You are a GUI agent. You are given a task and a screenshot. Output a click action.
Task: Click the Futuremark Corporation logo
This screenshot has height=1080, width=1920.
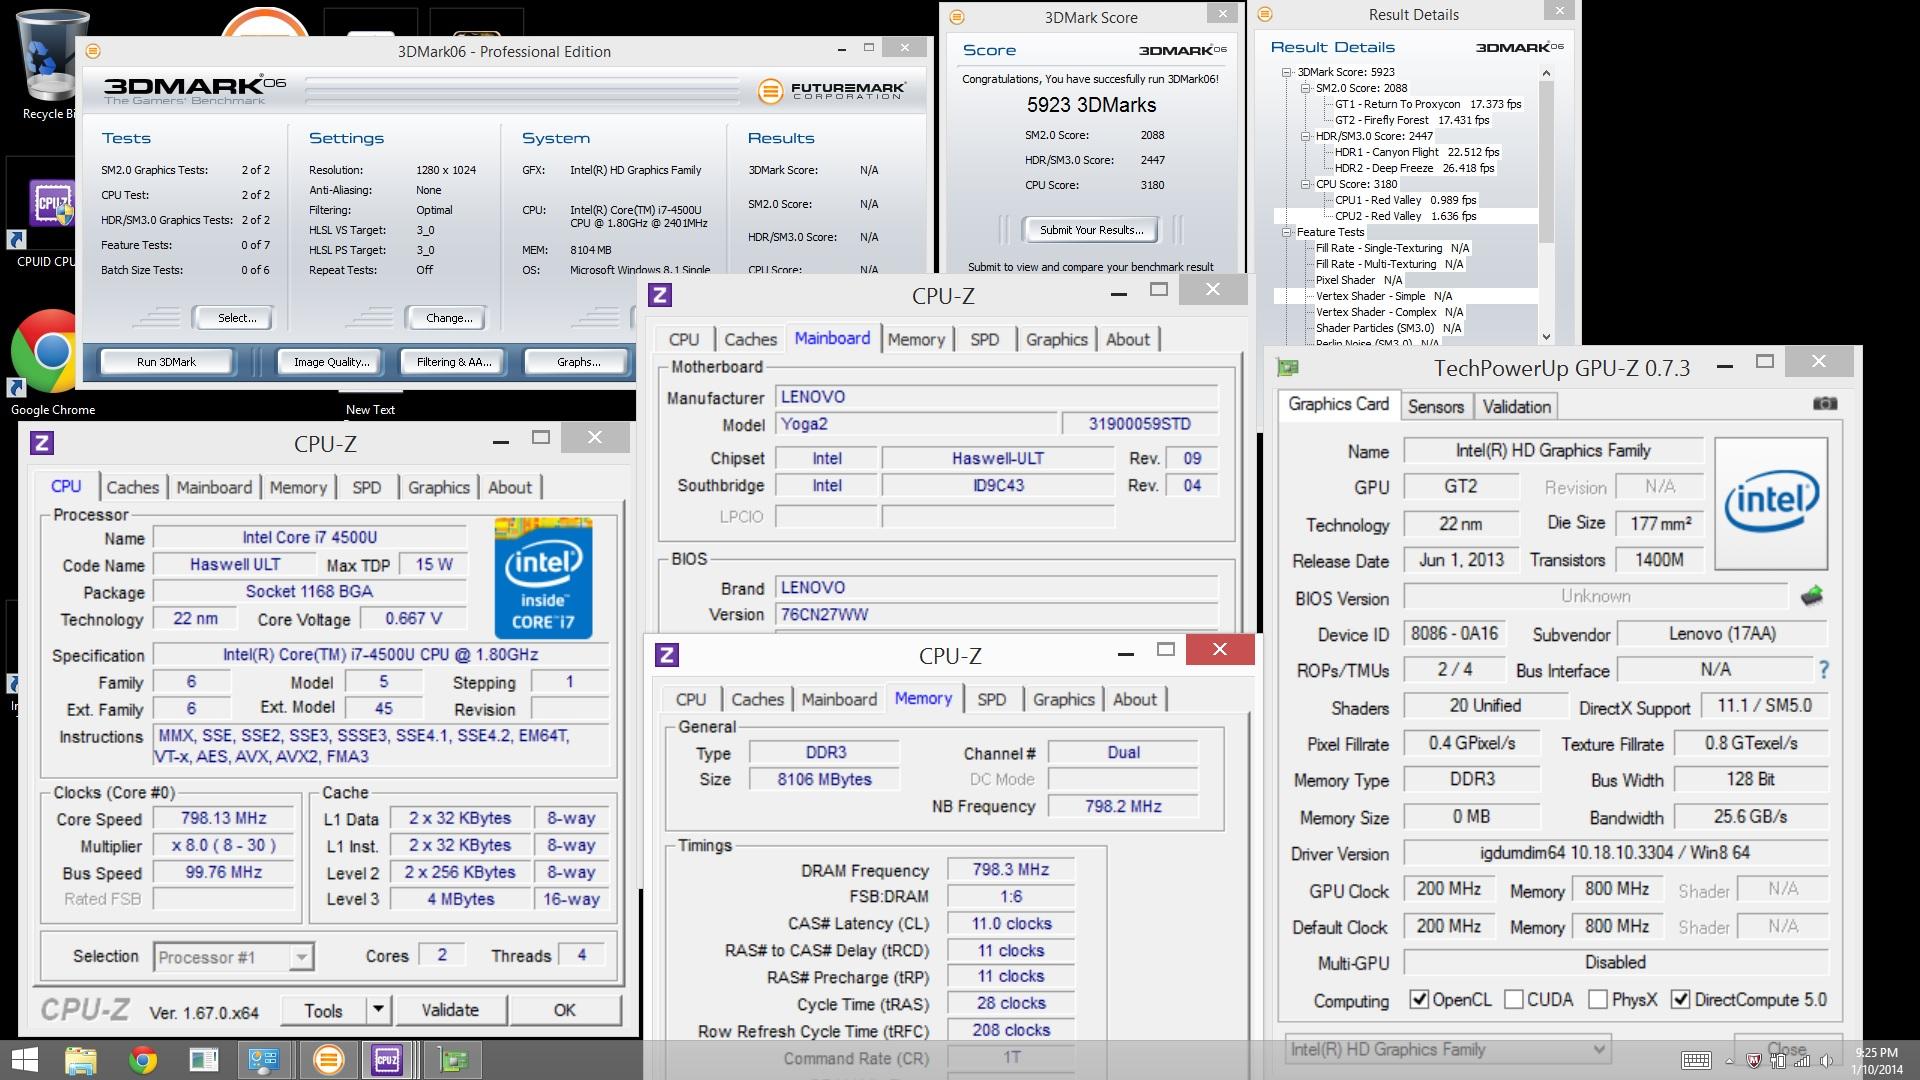832,91
